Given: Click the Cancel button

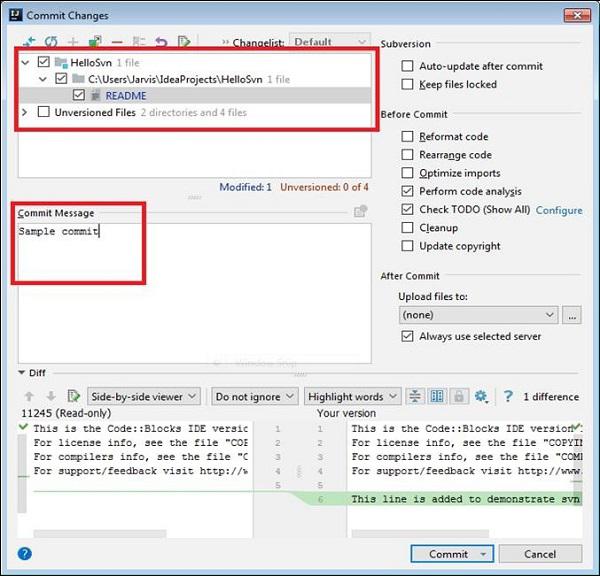Looking at the screenshot, I should 540,554.
